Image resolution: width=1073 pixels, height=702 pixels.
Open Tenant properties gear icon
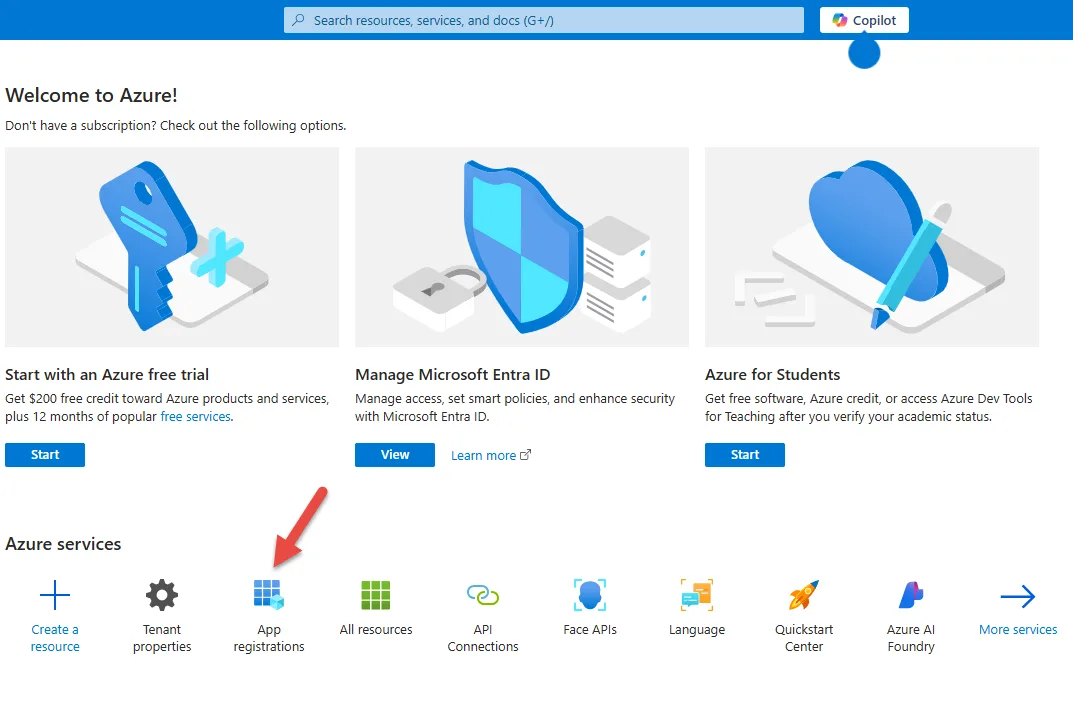(161, 595)
